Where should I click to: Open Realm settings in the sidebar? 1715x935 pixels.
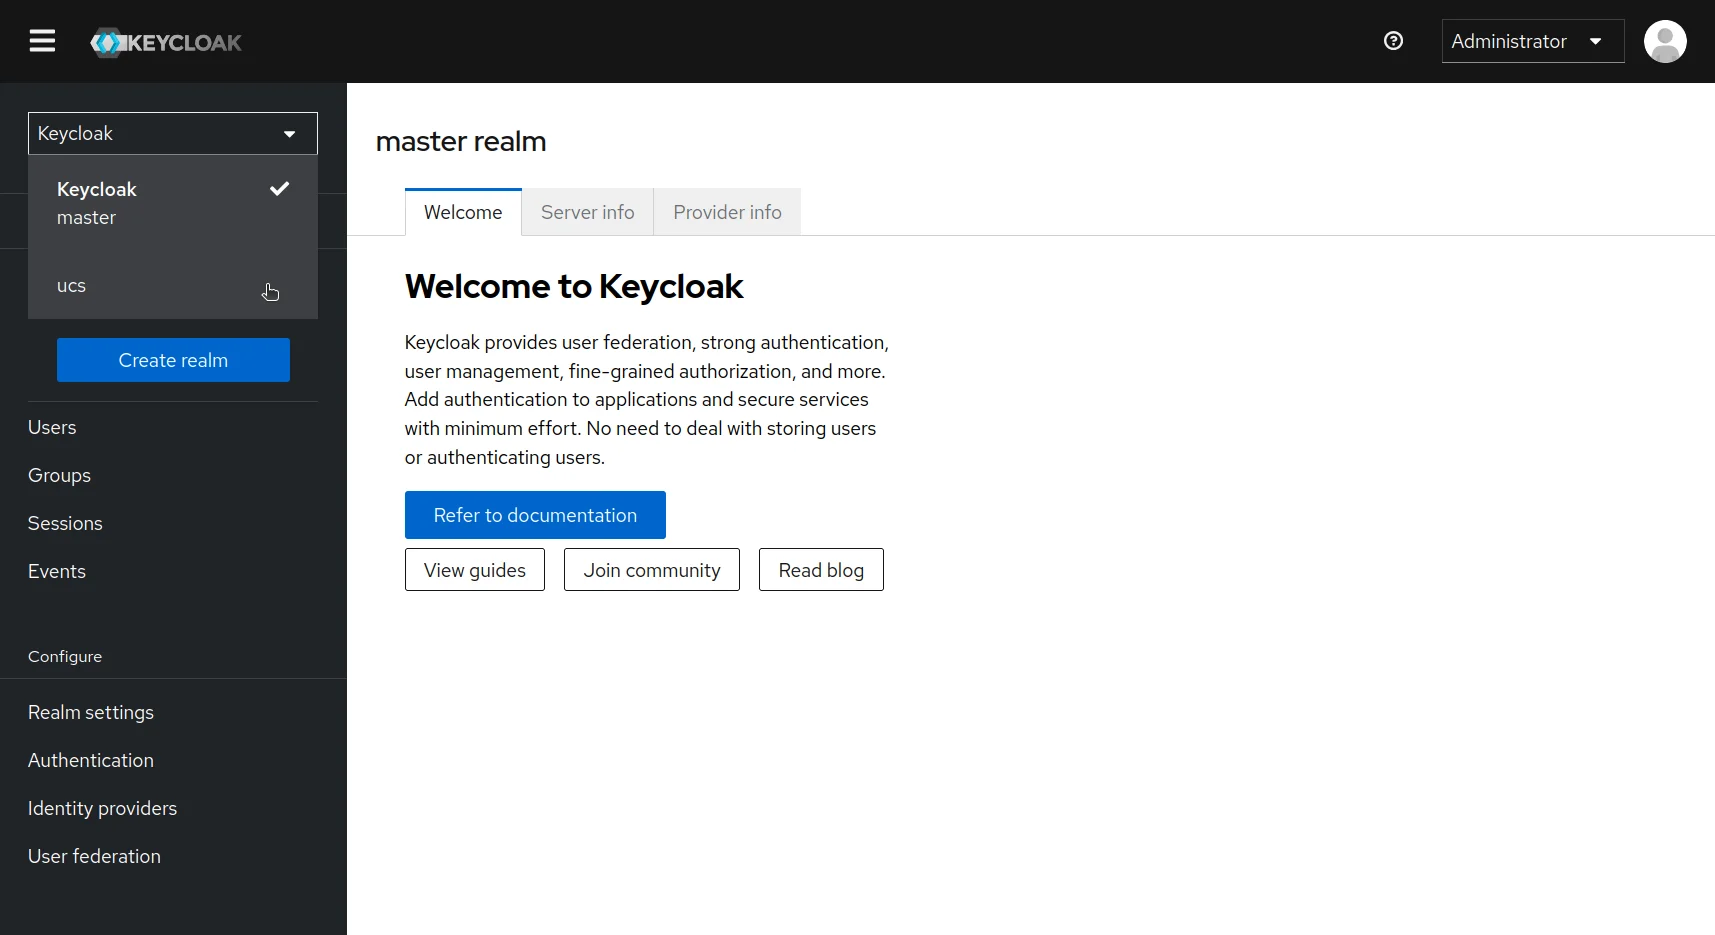pos(90,712)
